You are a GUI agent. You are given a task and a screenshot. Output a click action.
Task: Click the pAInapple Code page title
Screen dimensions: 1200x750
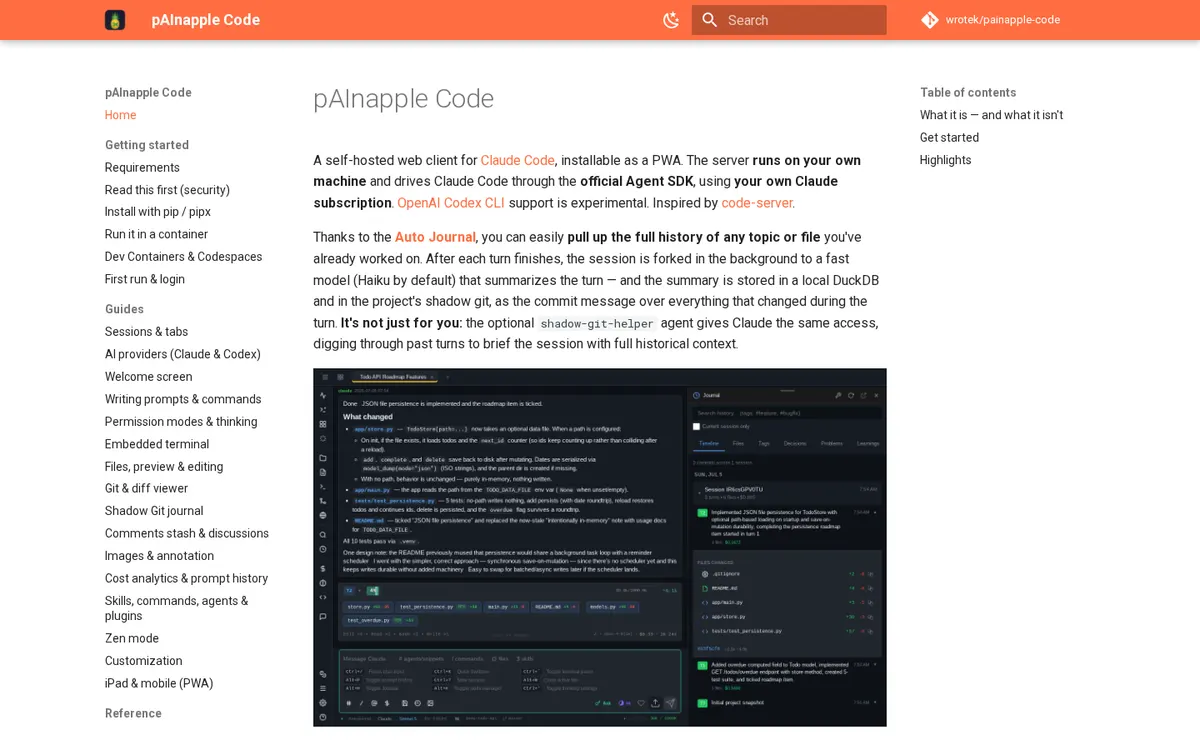404,99
